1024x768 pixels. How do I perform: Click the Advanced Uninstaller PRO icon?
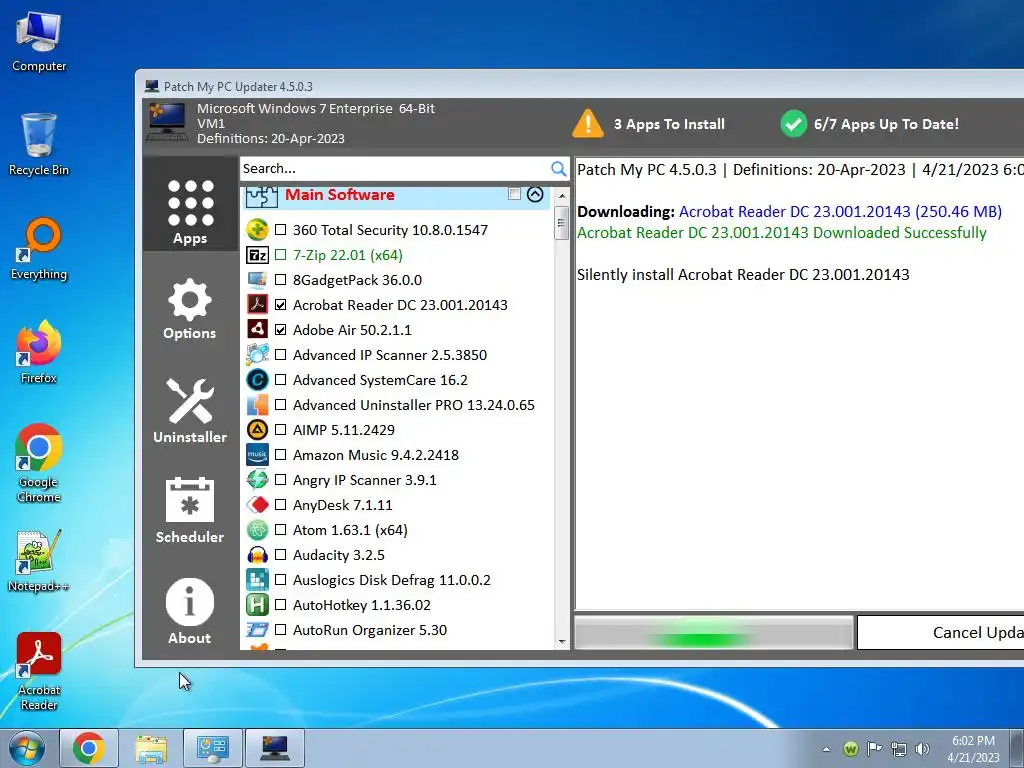pos(257,405)
